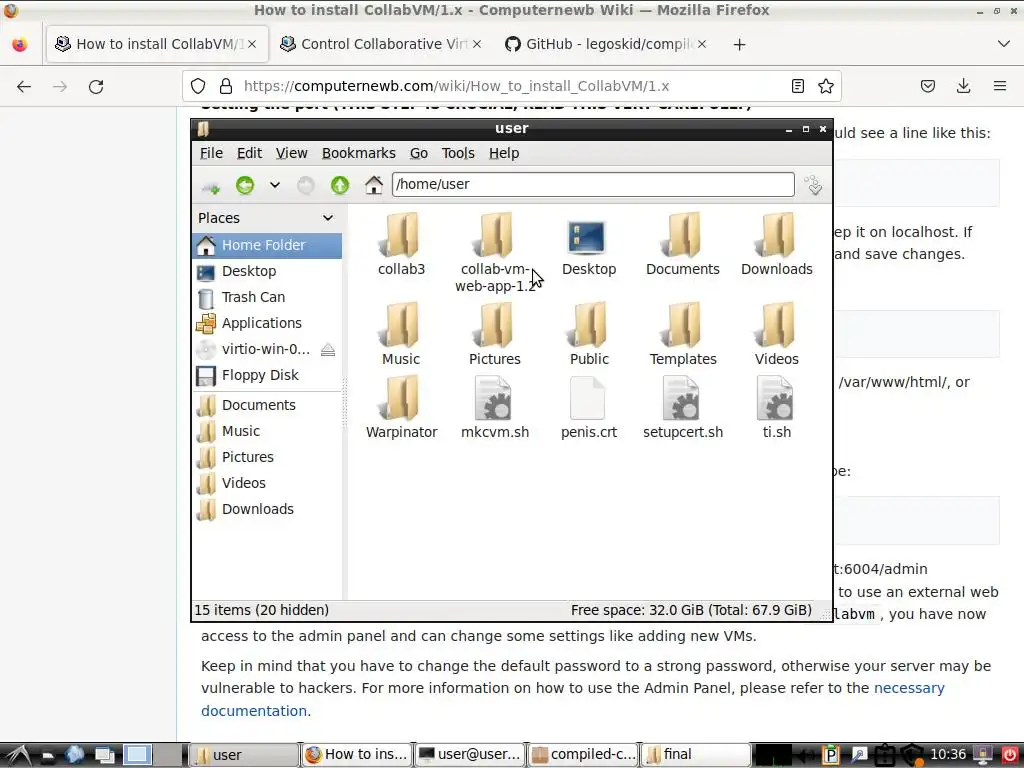Open Documents bookmark in sidebar
This screenshot has width=1024, height=768.
point(267,406)
